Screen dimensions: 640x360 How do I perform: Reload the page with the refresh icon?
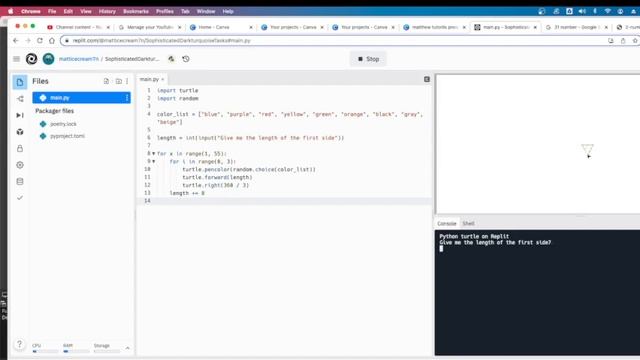[x=40, y=40]
